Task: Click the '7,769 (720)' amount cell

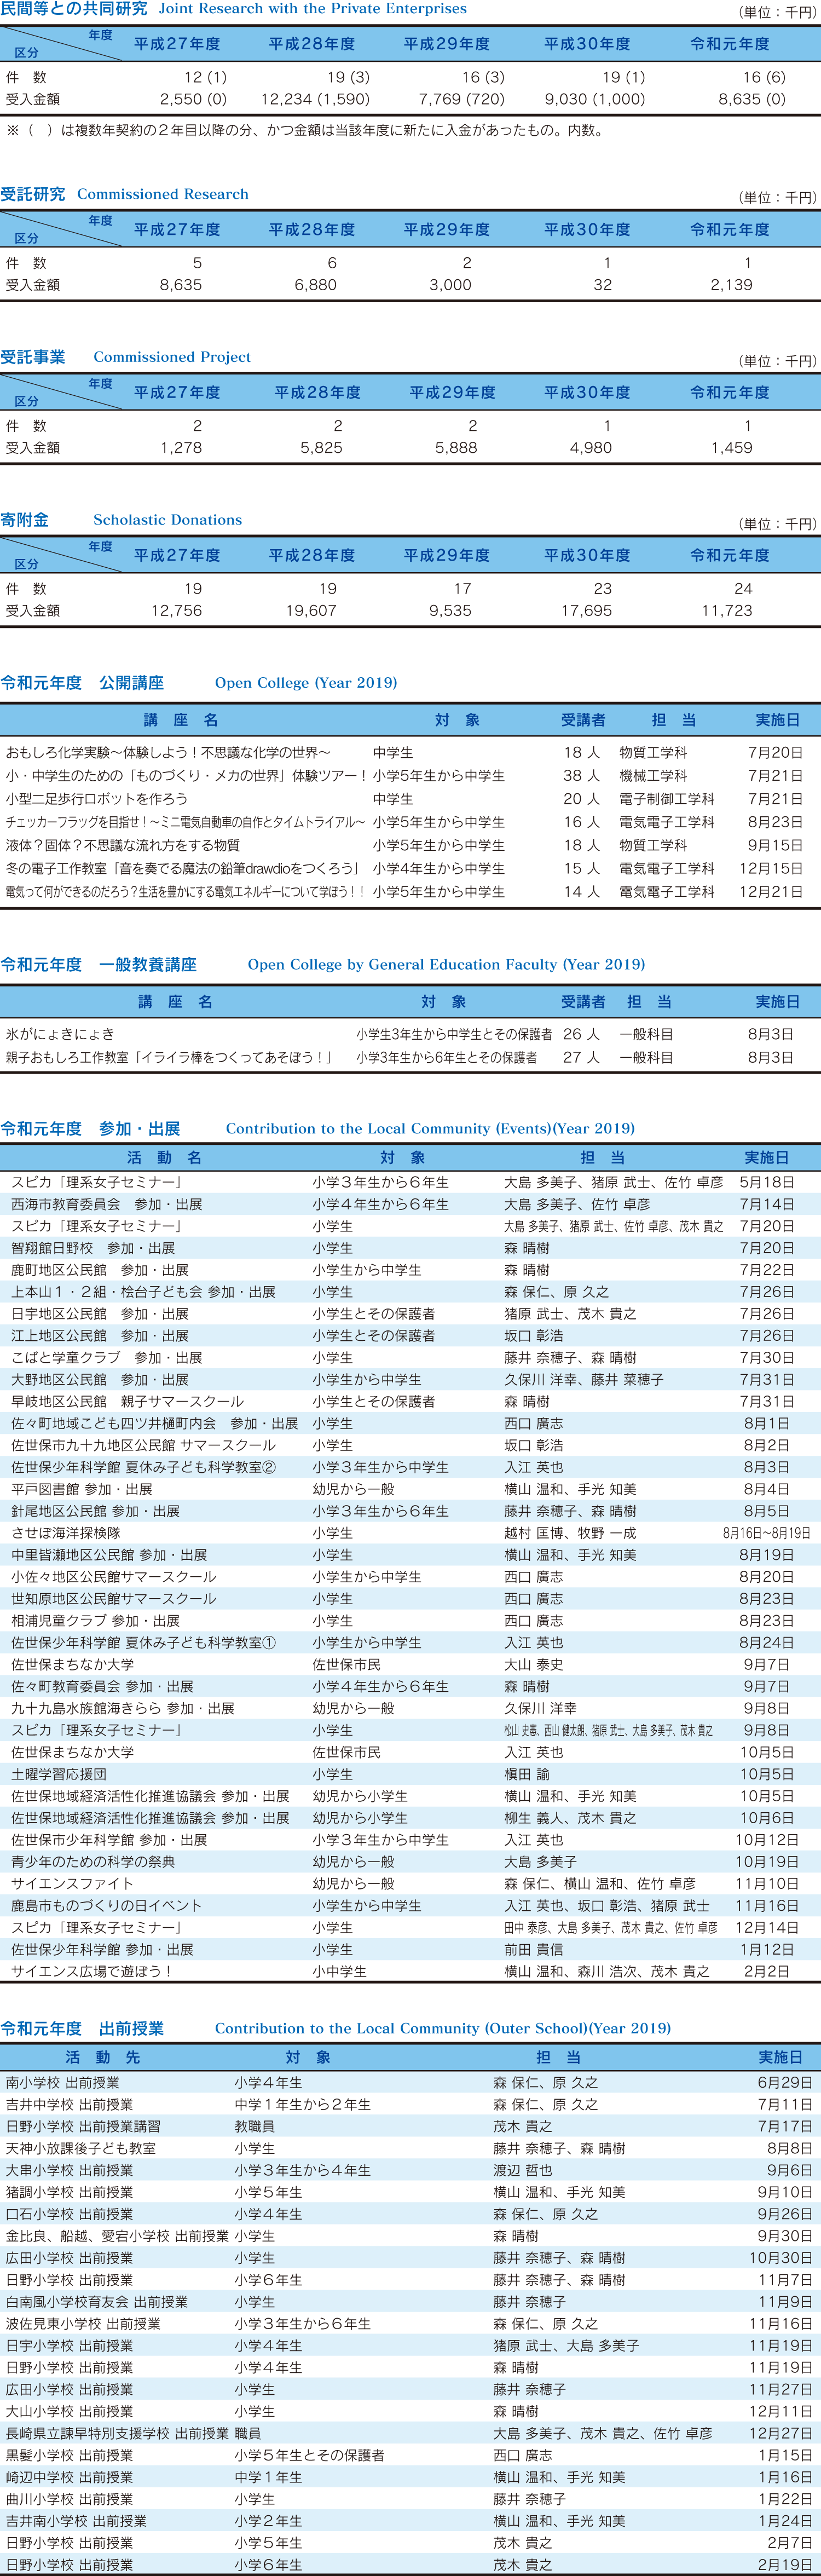Action: coord(461,99)
